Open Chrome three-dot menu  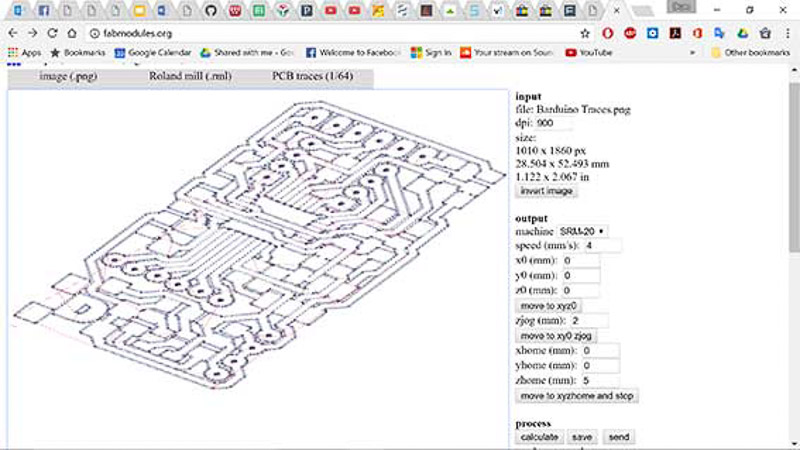click(788, 33)
